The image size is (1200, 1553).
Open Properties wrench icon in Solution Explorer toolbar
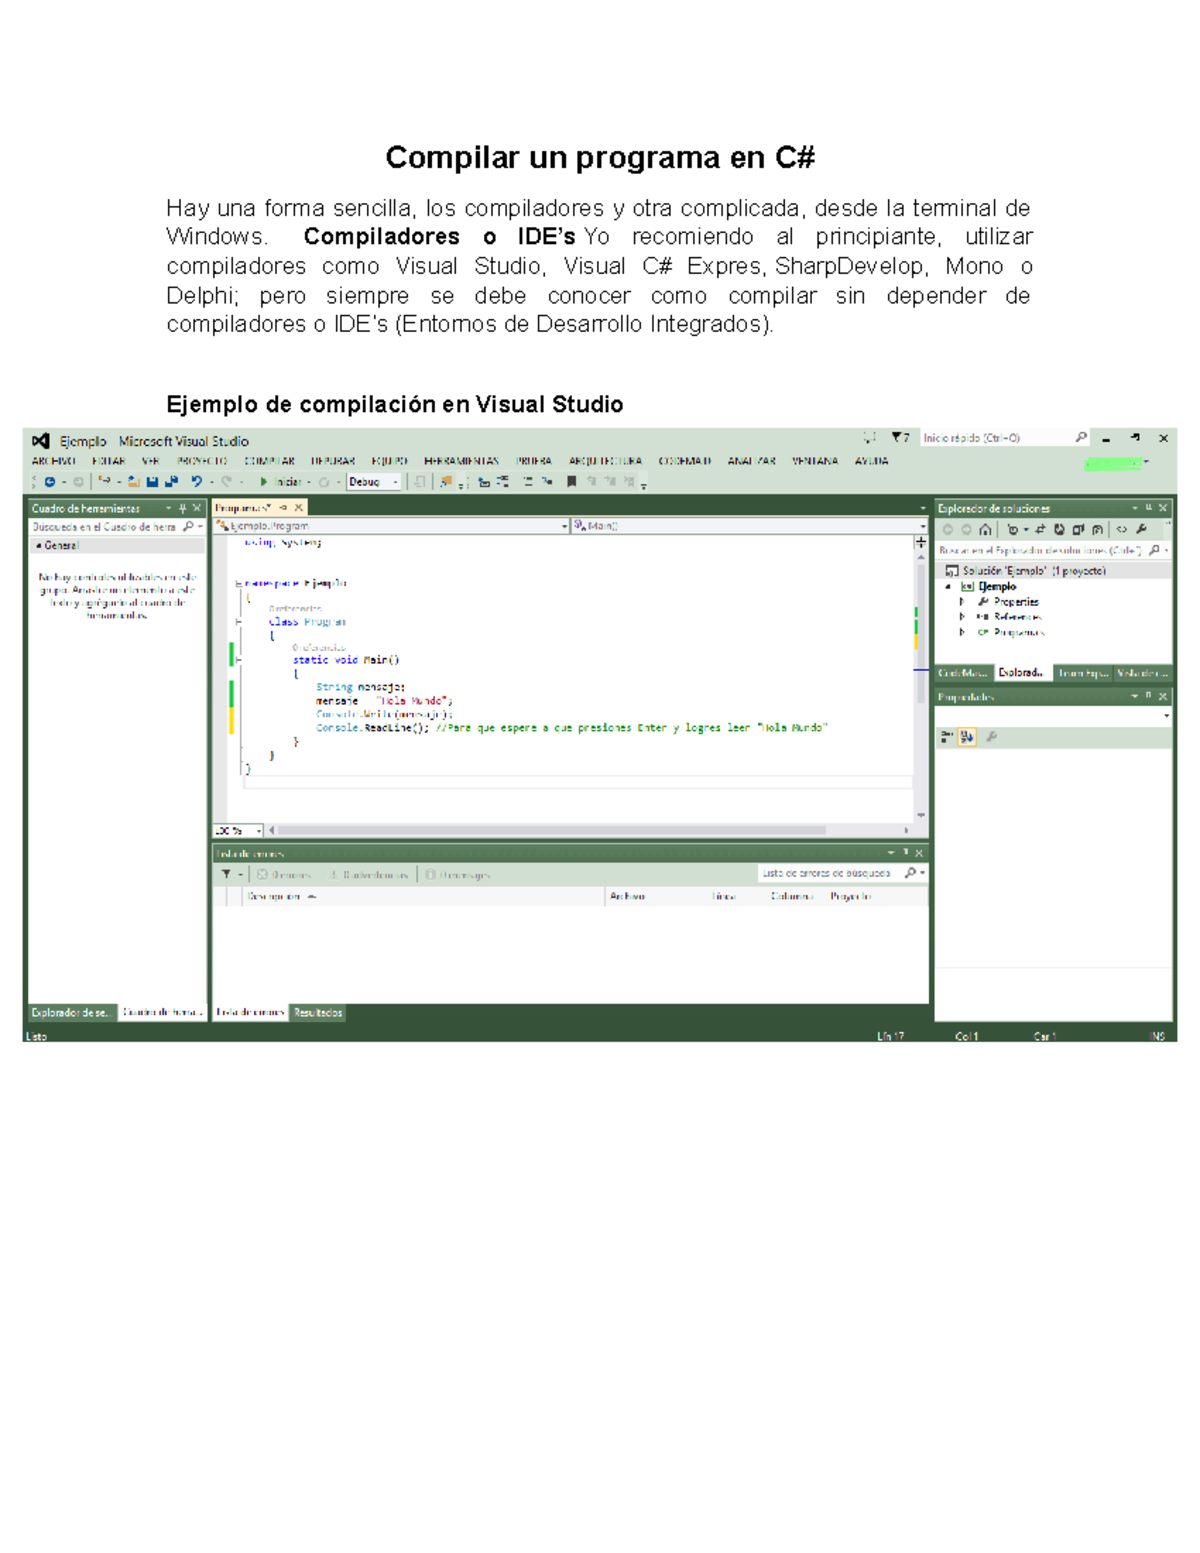[1143, 530]
